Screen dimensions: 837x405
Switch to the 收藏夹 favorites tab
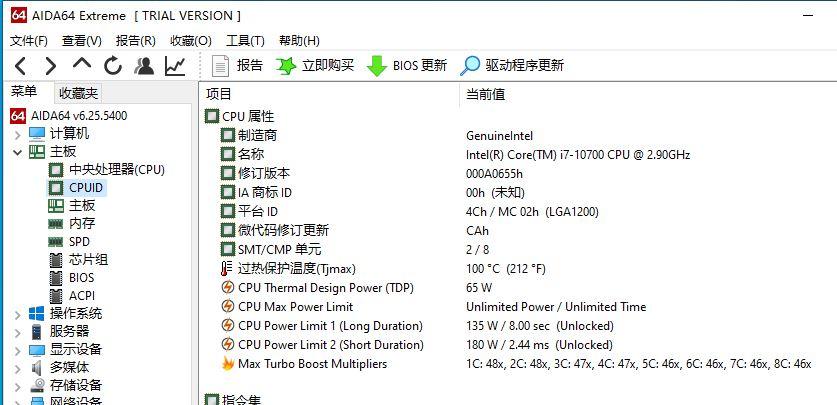[x=78, y=93]
